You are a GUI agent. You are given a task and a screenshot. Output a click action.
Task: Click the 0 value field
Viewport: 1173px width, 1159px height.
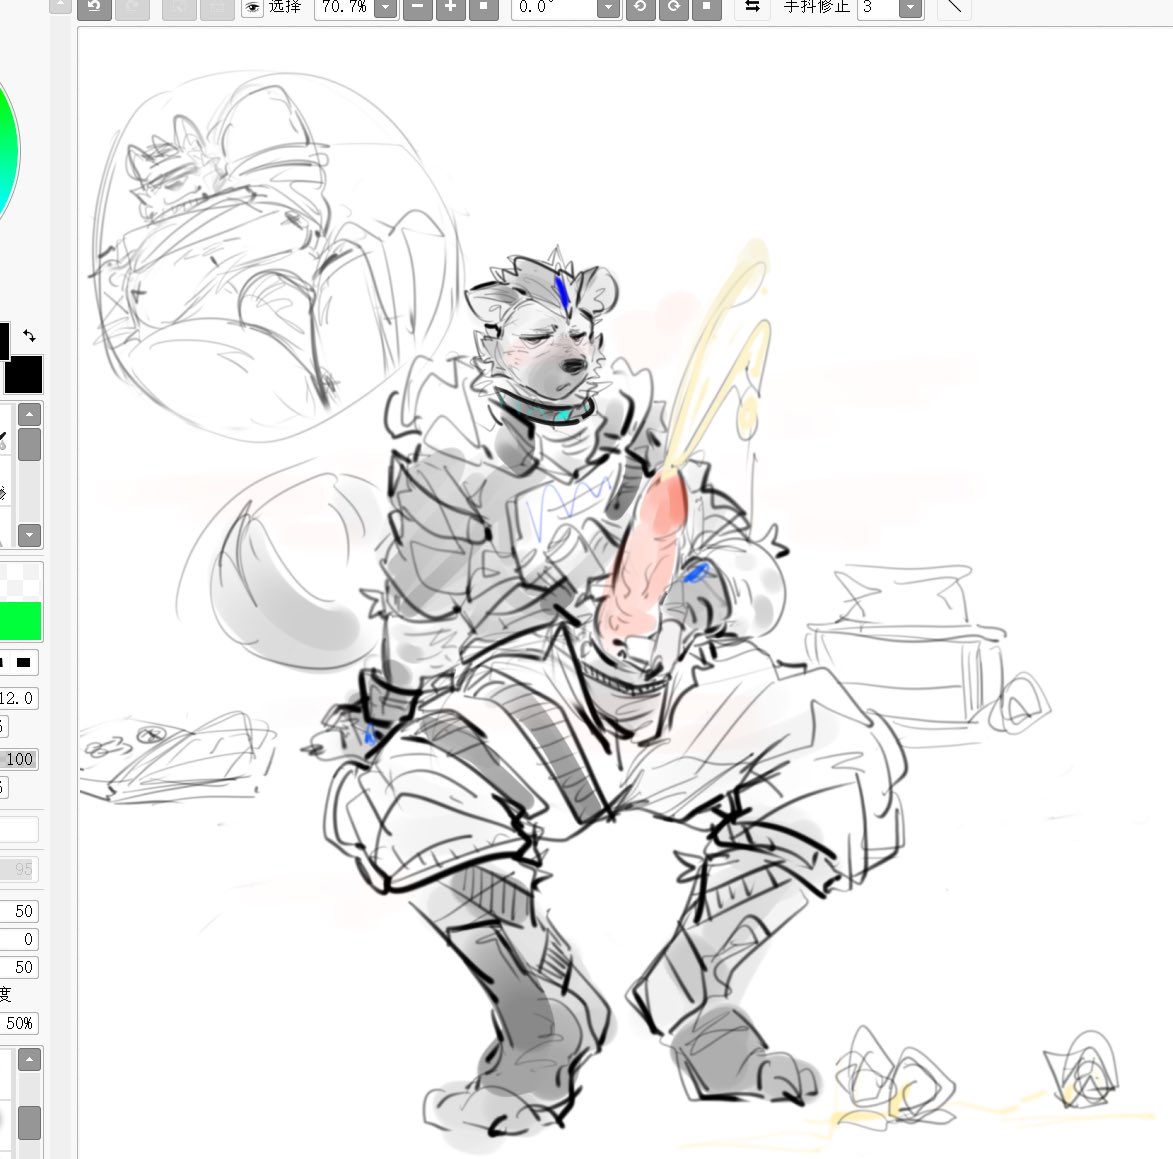pos(18,939)
